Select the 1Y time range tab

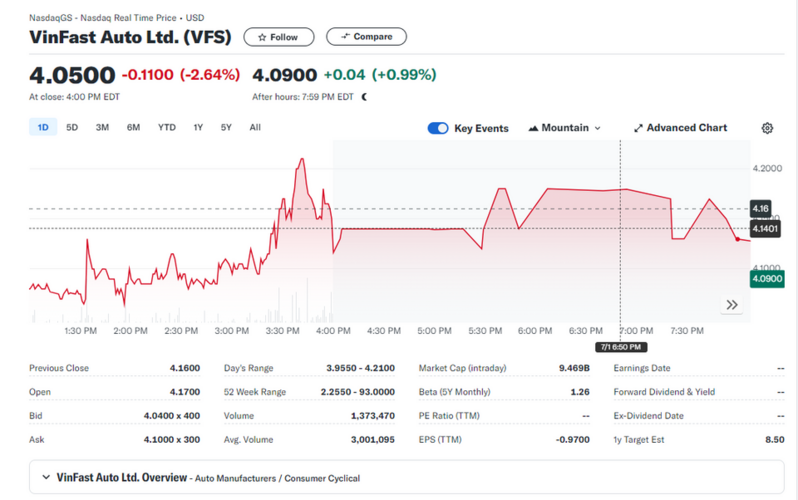pyautogui.click(x=198, y=127)
